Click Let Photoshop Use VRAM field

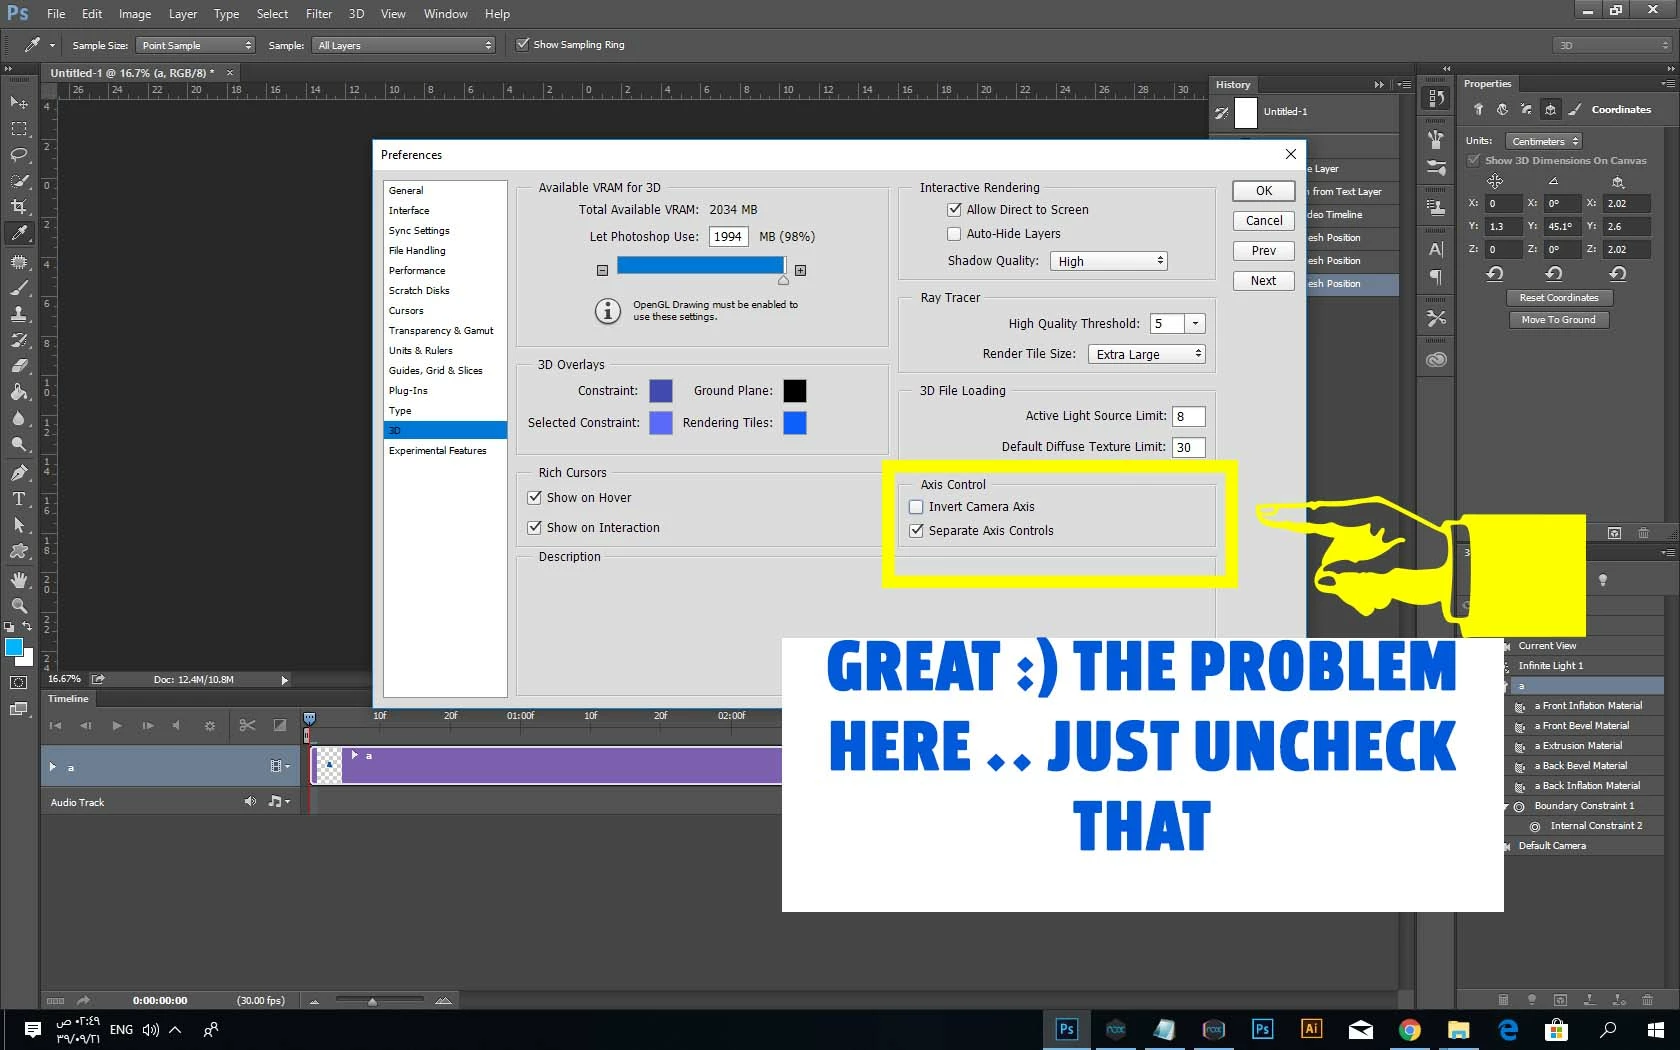click(728, 237)
